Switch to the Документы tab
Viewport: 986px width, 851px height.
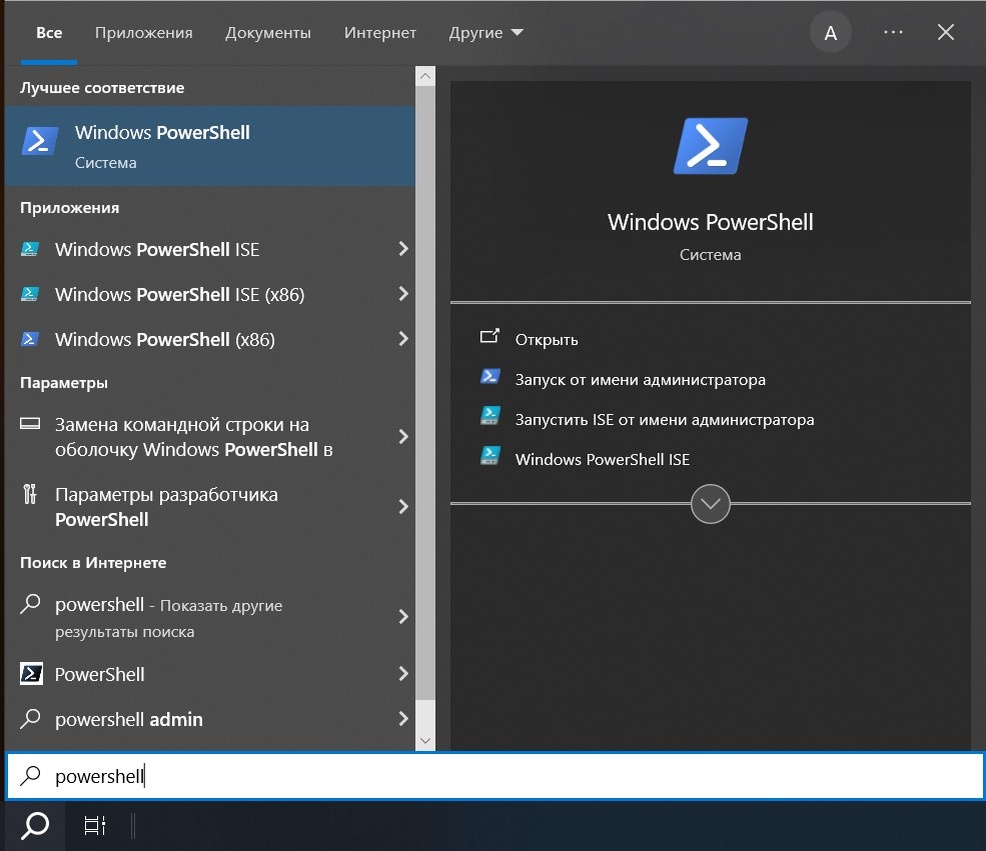click(268, 33)
